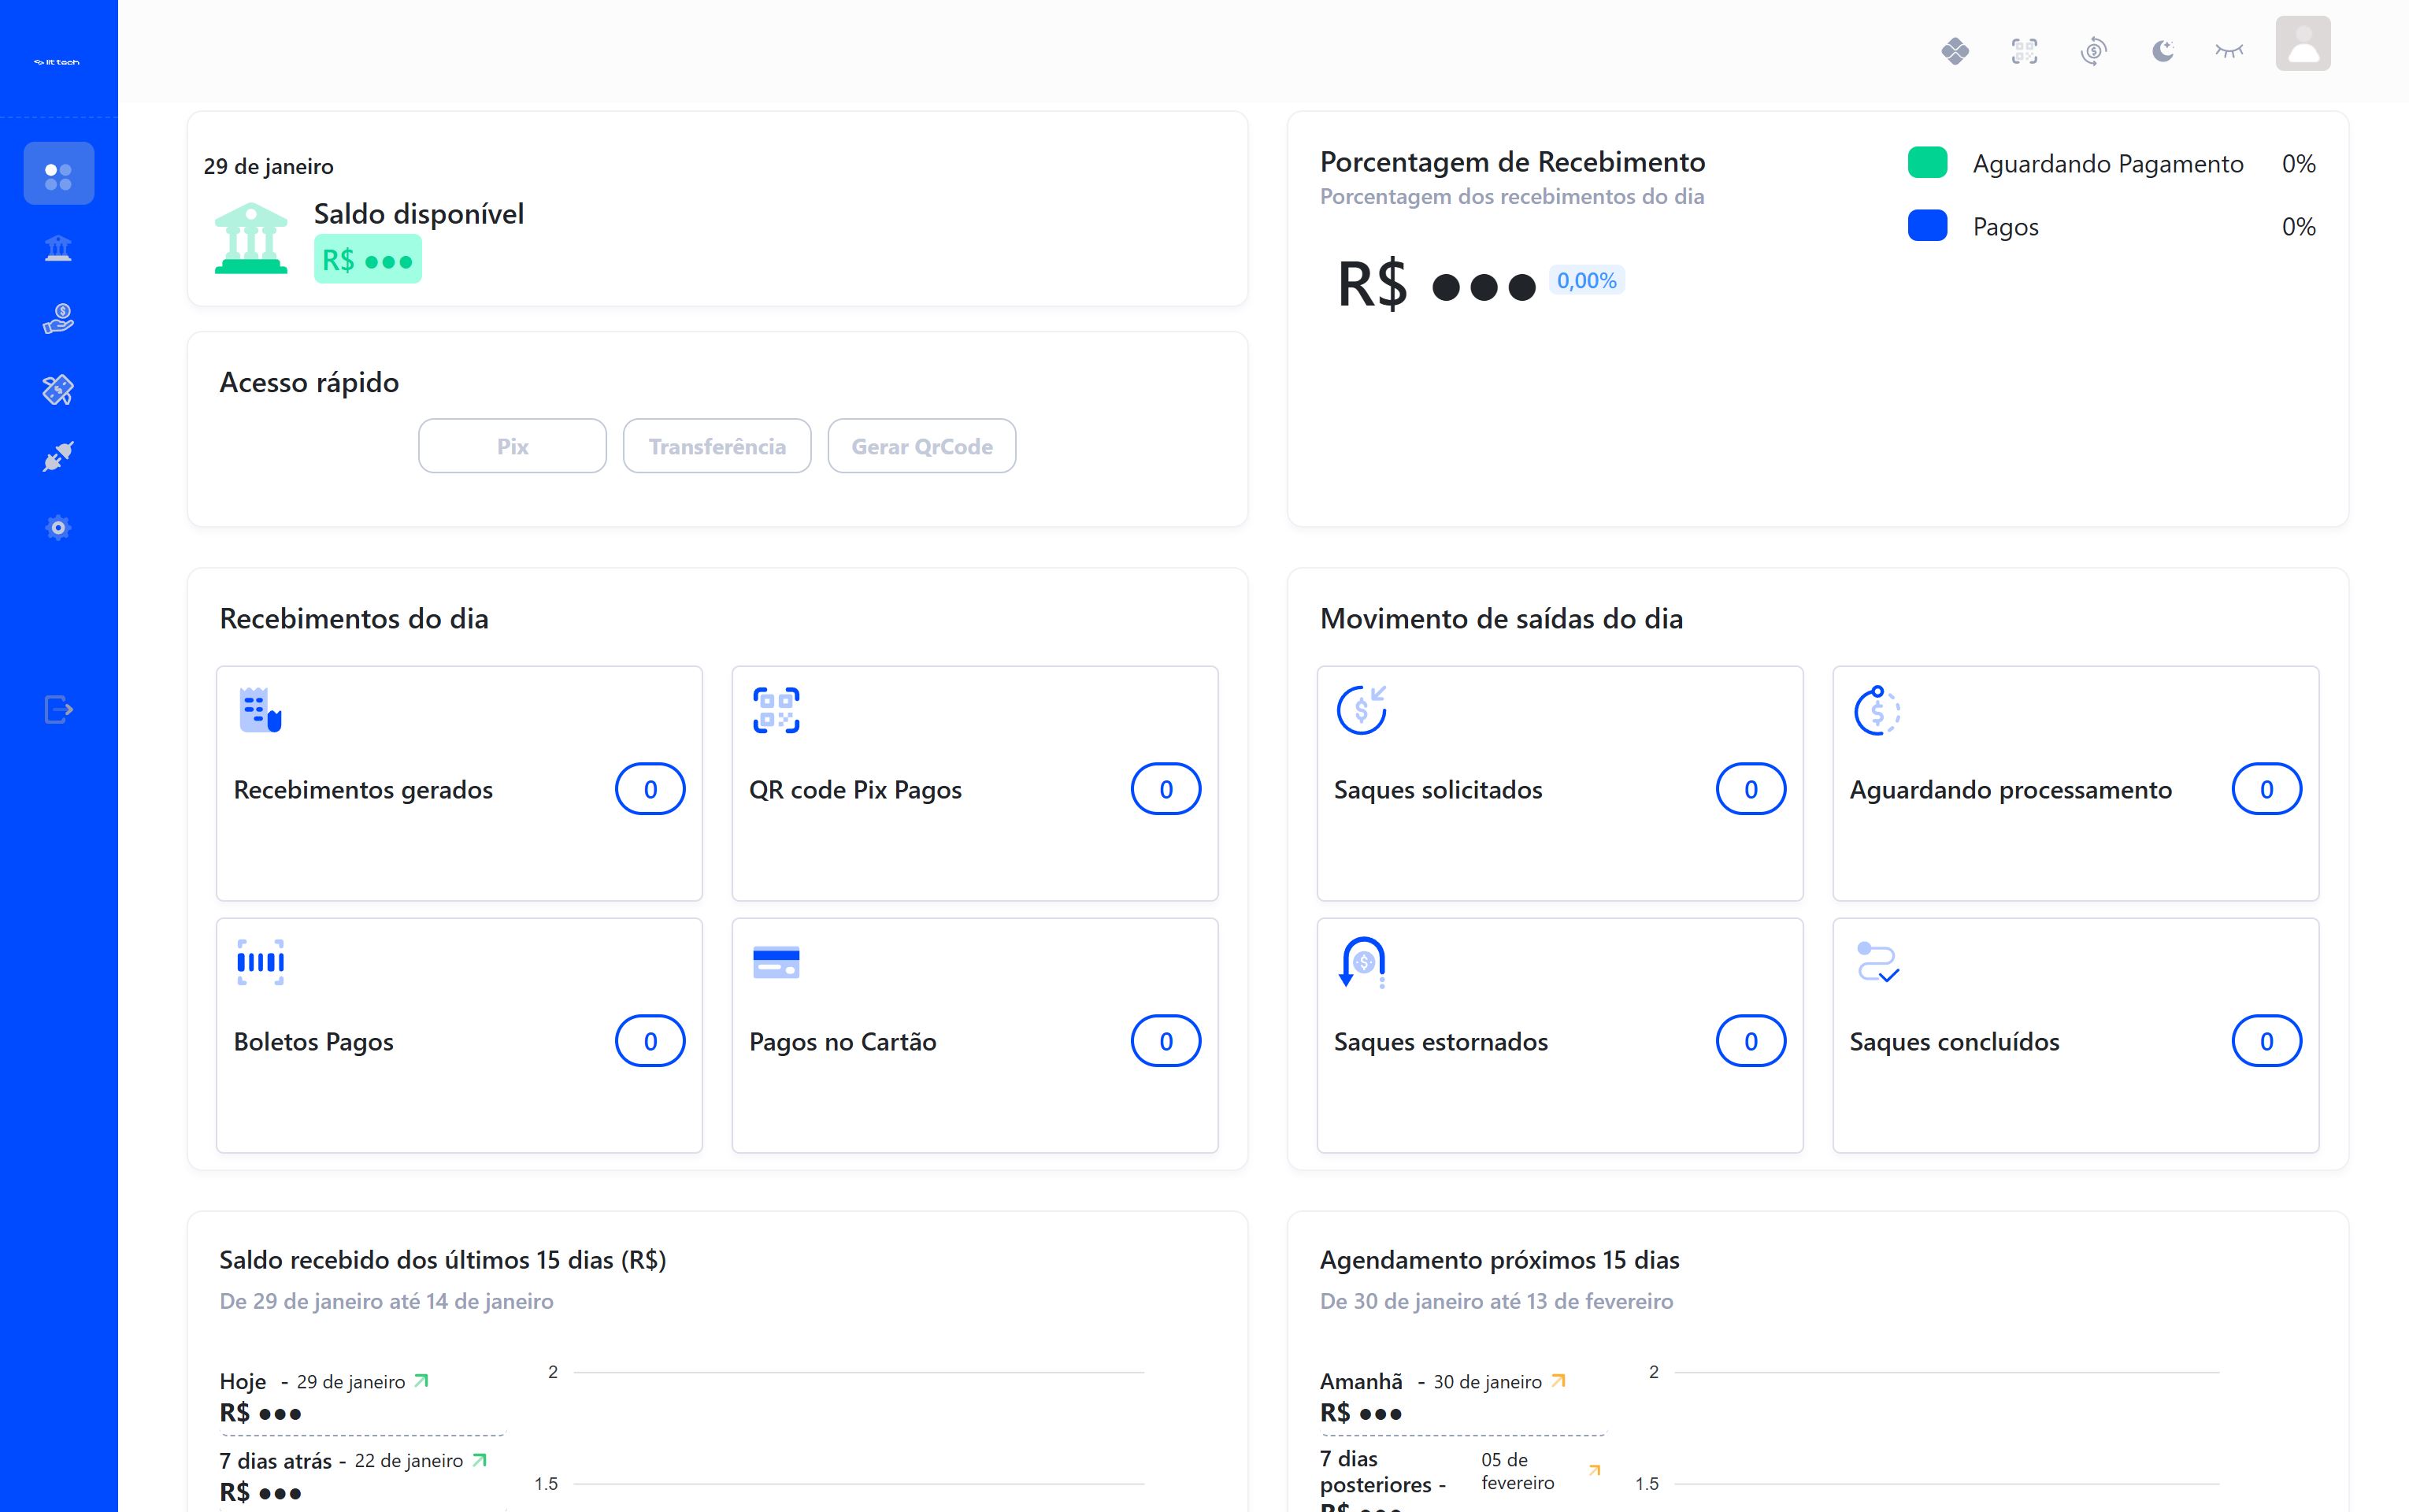Expand Hoje 29 de janeiro arrow
This screenshot has width=2409, height=1512.
tap(421, 1381)
